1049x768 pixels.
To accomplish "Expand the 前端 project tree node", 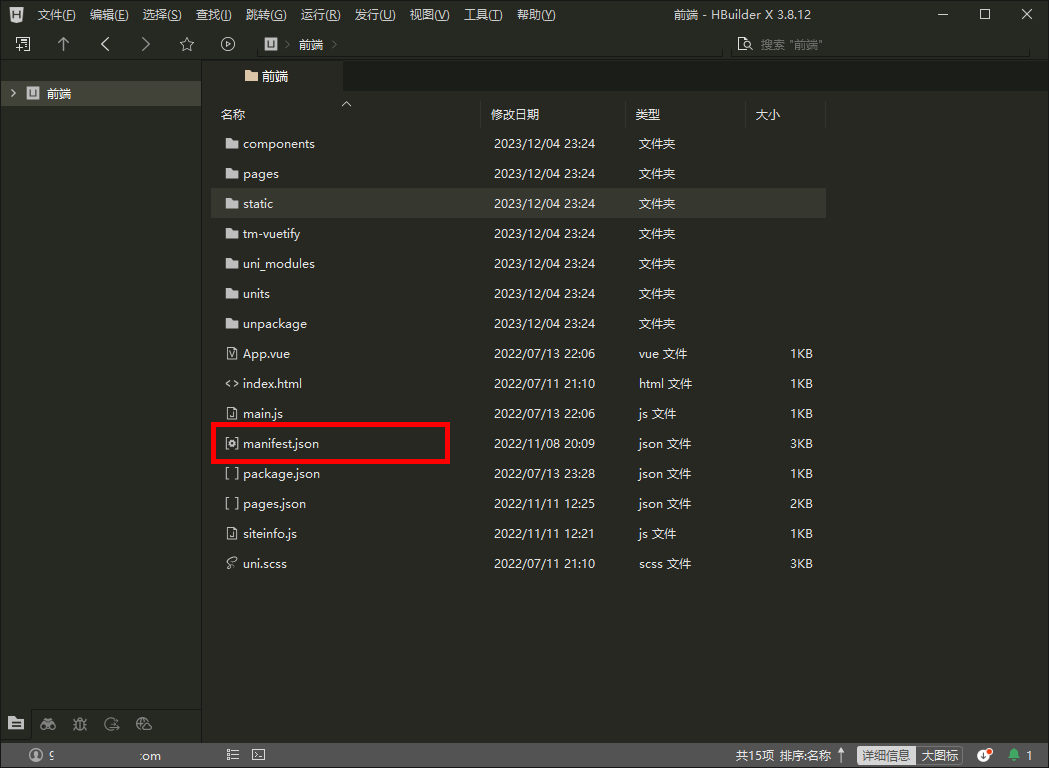I will 13,93.
